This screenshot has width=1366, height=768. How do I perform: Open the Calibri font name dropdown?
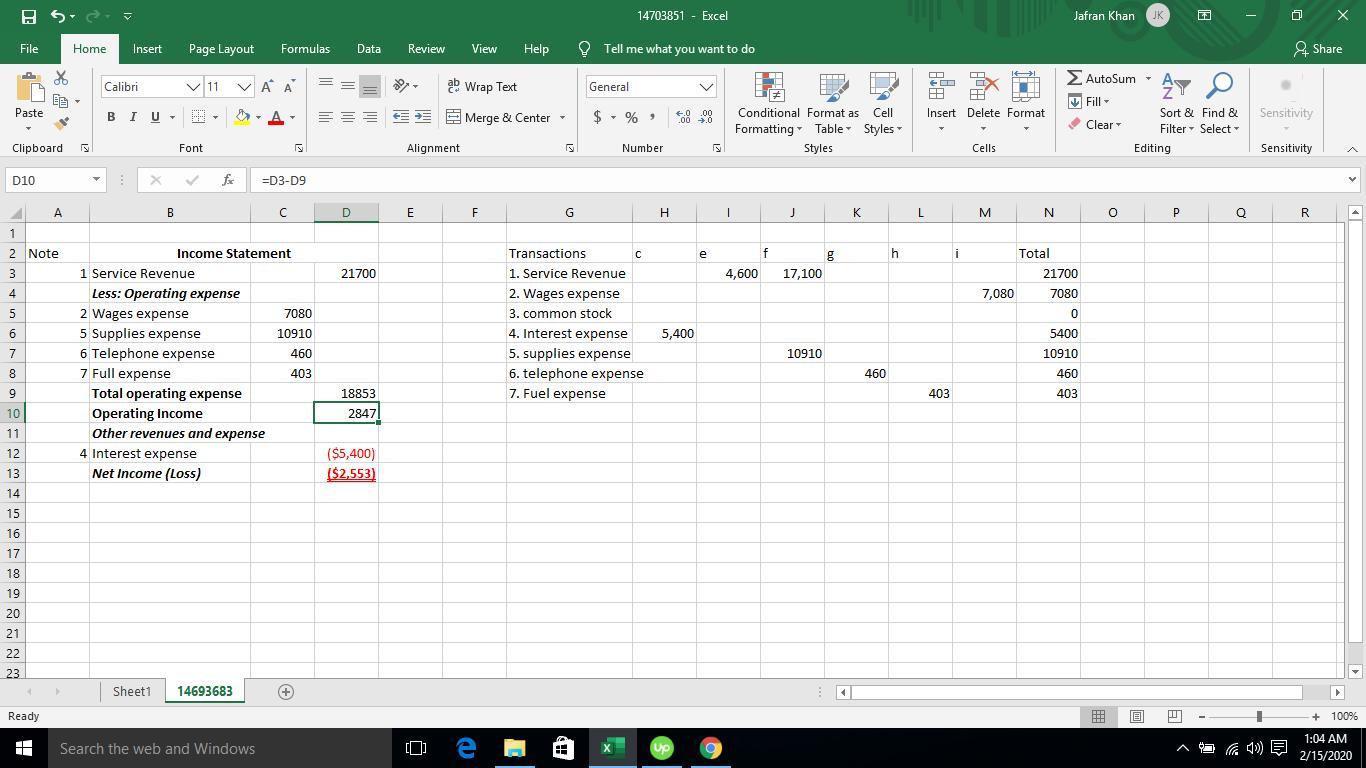[x=193, y=87]
